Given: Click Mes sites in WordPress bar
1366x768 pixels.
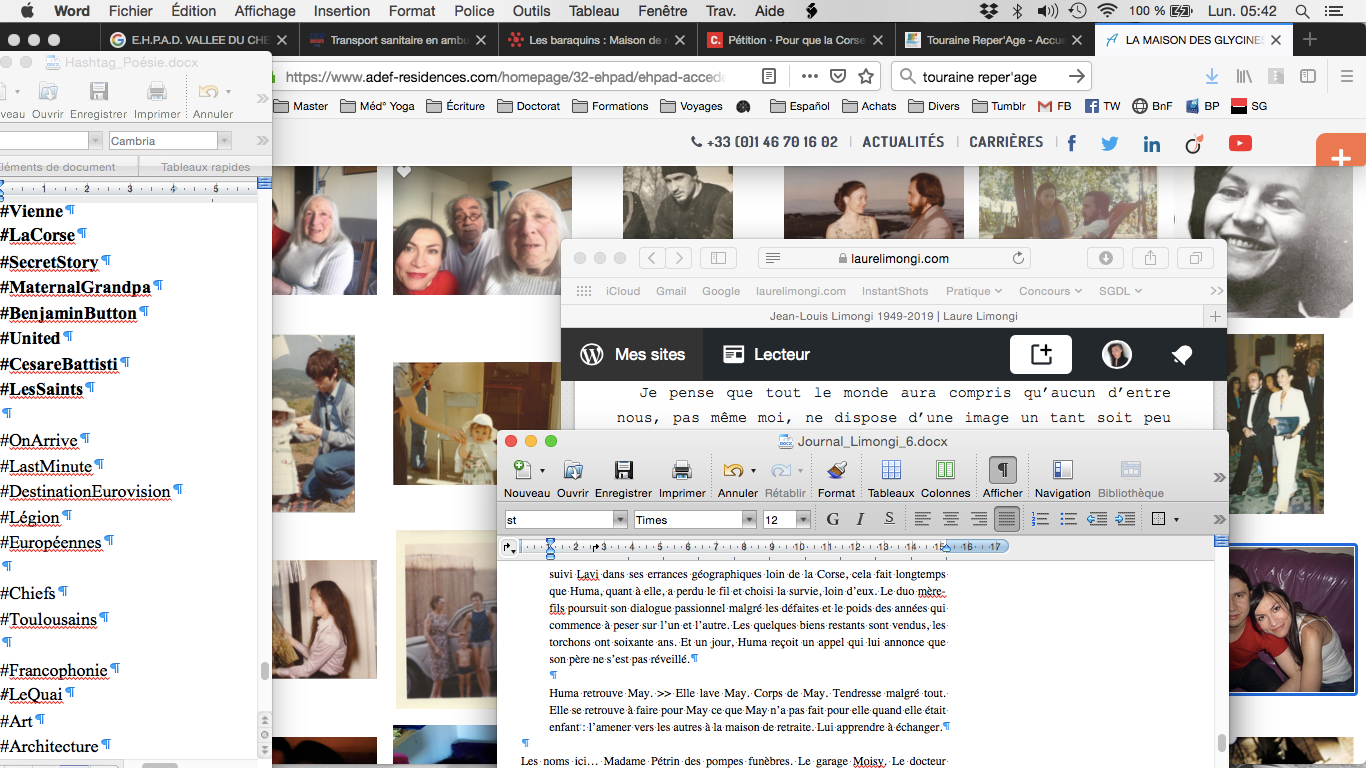Looking at the screenshot, I should 632,354.
